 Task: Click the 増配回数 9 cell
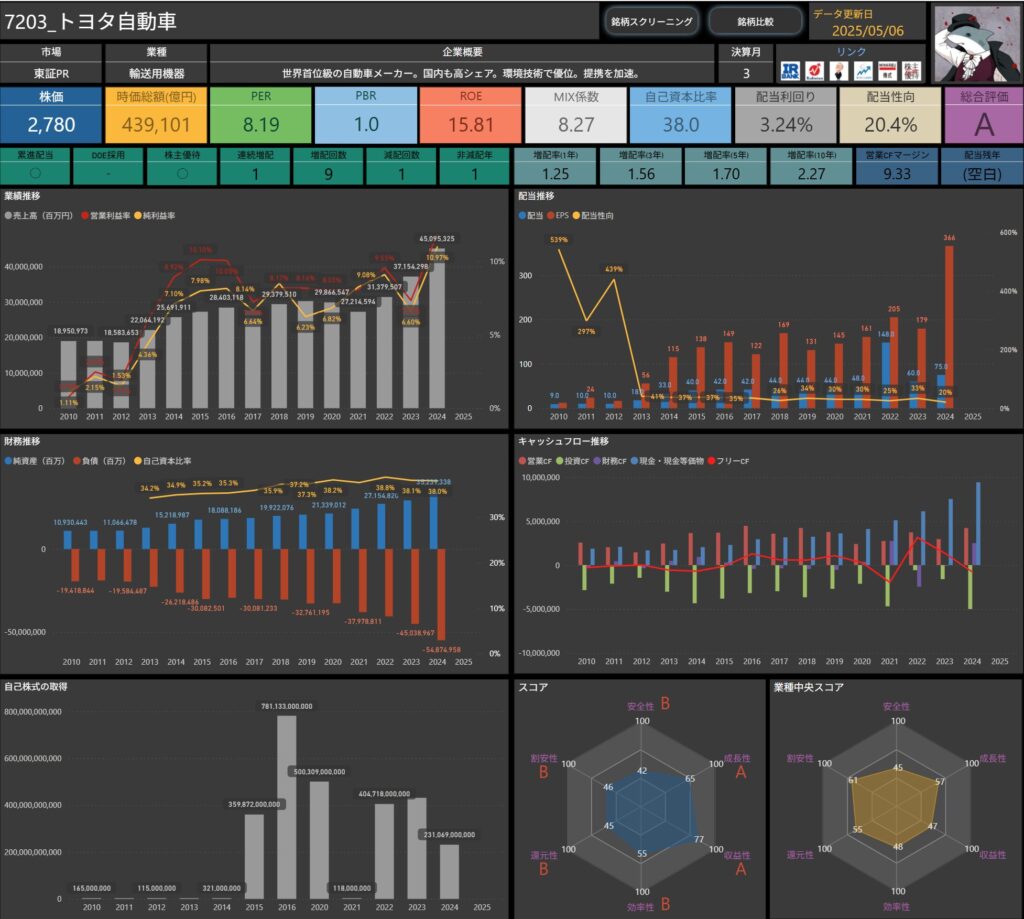tap(328, 167)
